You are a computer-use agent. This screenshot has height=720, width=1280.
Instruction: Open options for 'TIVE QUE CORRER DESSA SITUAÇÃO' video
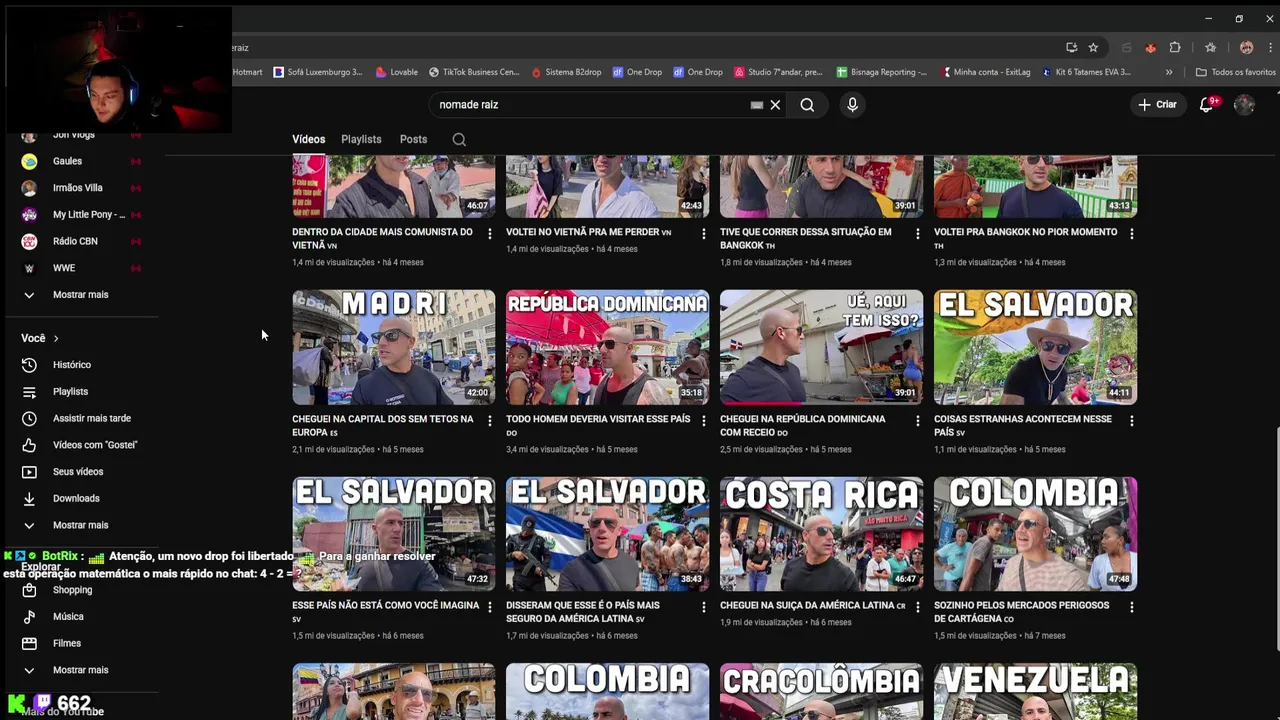coord(917,234)
